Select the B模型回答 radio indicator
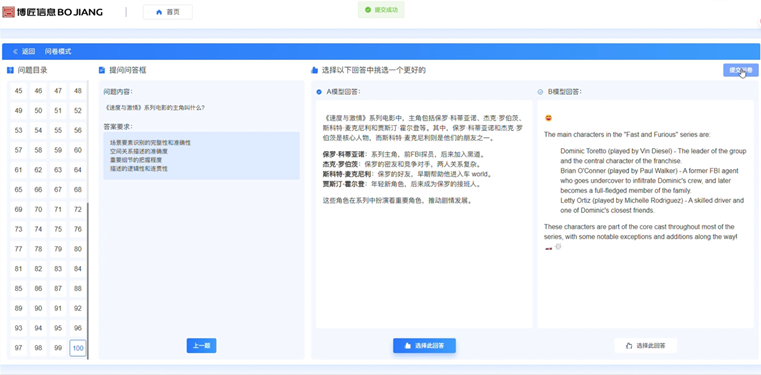This screenshot has width=761, height=375. (x=540, y=92)
